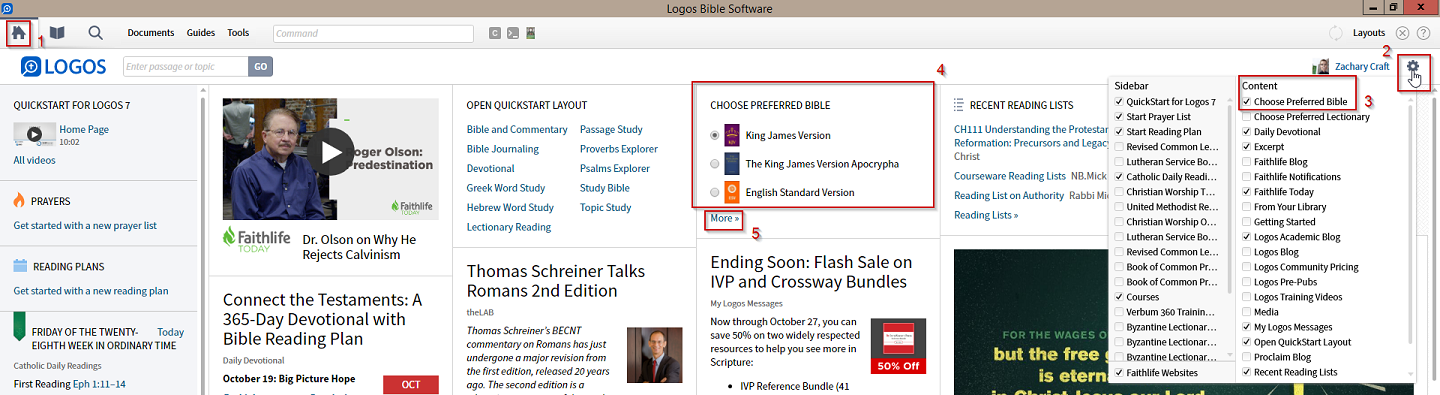Screen dimensions: 1440x395
Task: Open the Search magnifier icon
Action: pyautogui.click(x=96, y=33)
